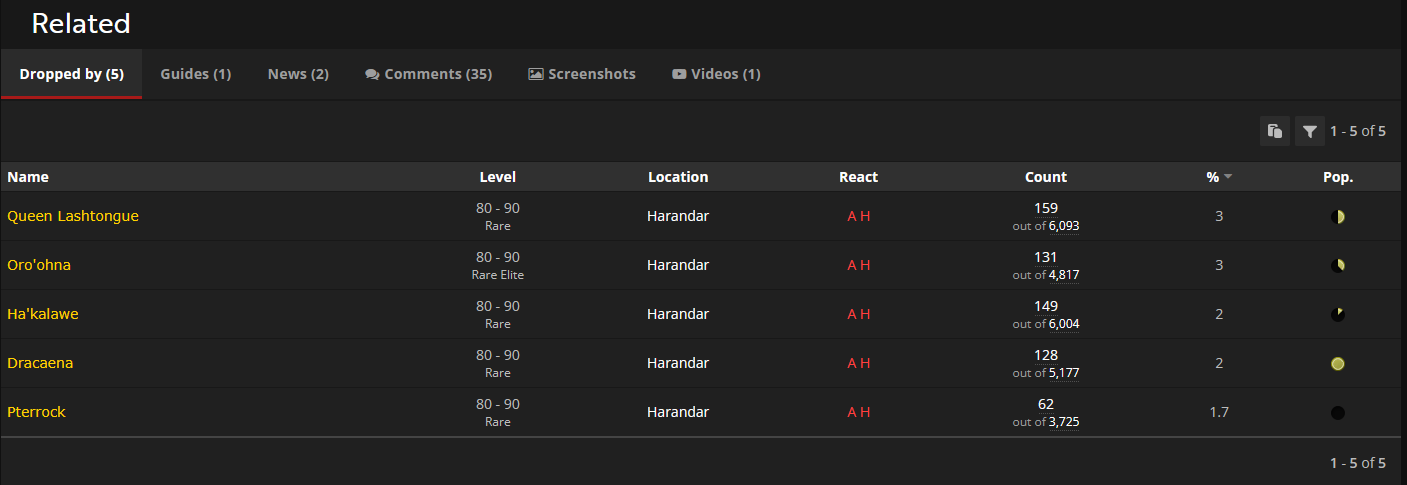Image resolution: width=1407 pixels, height=485 pixels.
Task: Open the Guides (1) tab
Action: click(x=196, y=74)
